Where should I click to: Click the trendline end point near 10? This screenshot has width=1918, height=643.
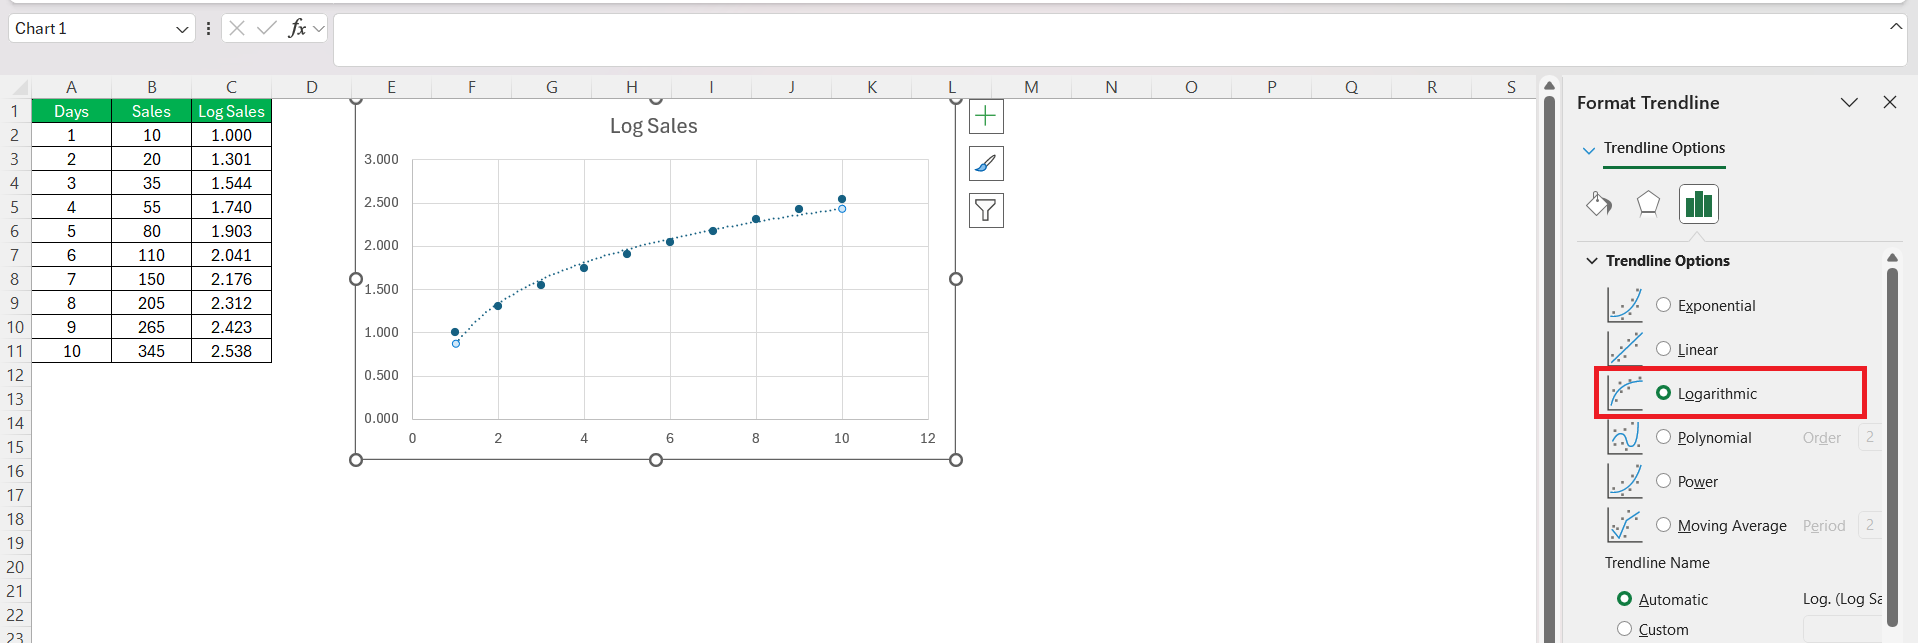[x=842, y=209]
